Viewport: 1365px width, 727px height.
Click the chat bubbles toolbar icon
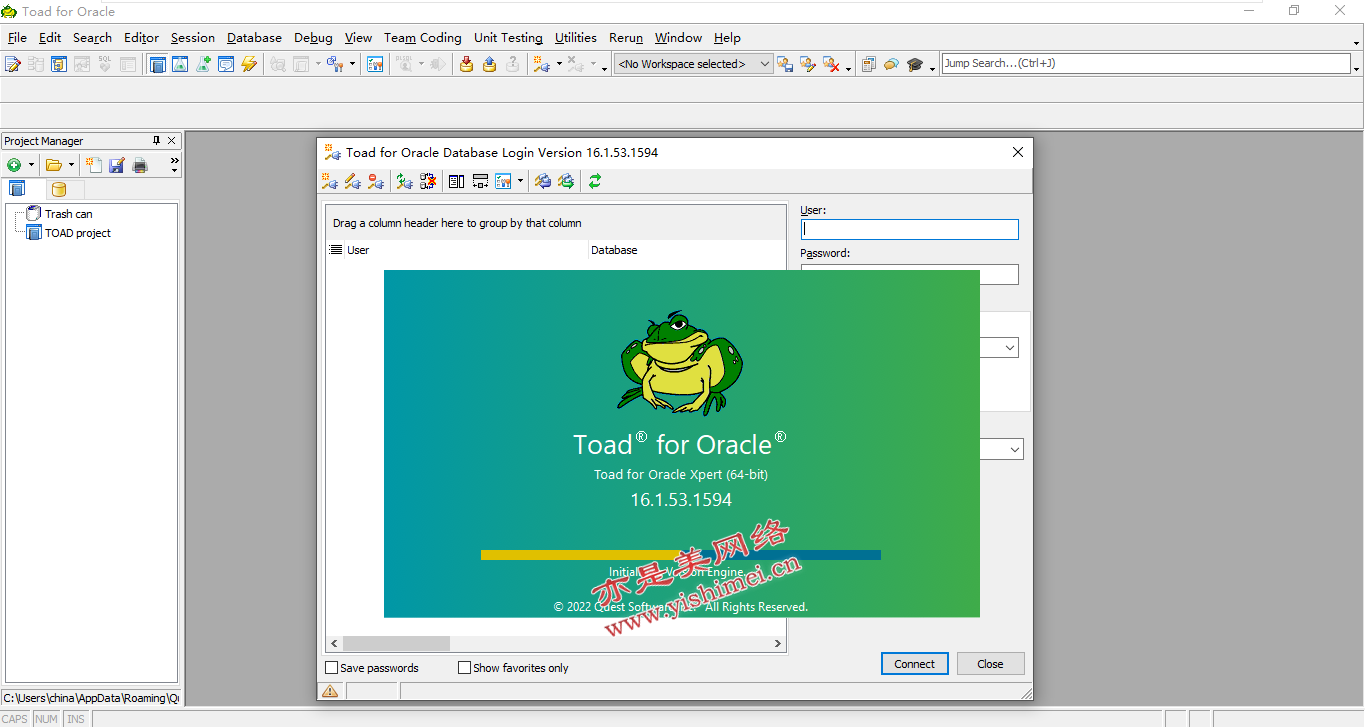pyautogui.click(x=891, y=64)
